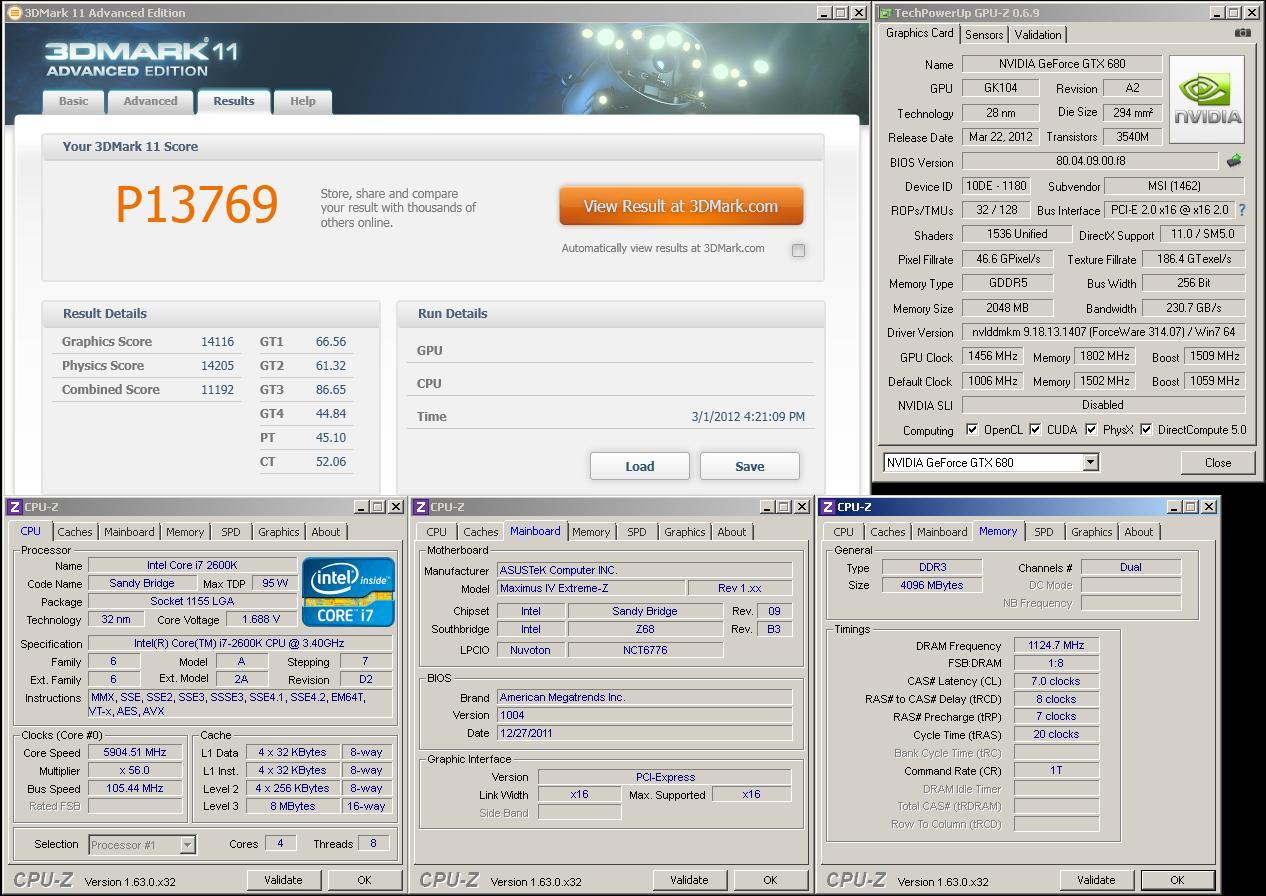This screenshot has width=1266, height=896.
Task: Click the DRAM Frequency value 1124.7 MHz
Action: (x=1056, y=646)
